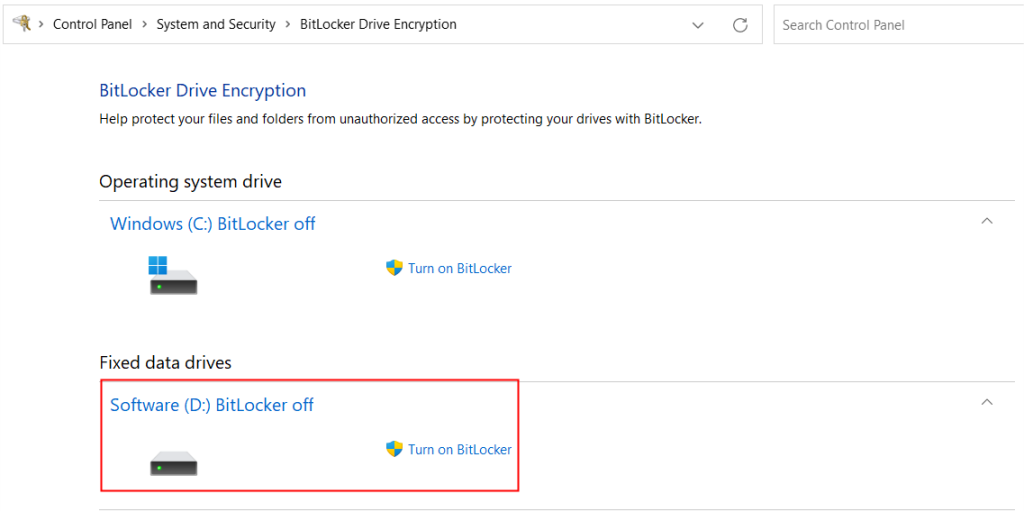The image size is (1024, 512).
Task: Turn on BitLocker for Windows (C:)
Action: click(x=459, y=268)
